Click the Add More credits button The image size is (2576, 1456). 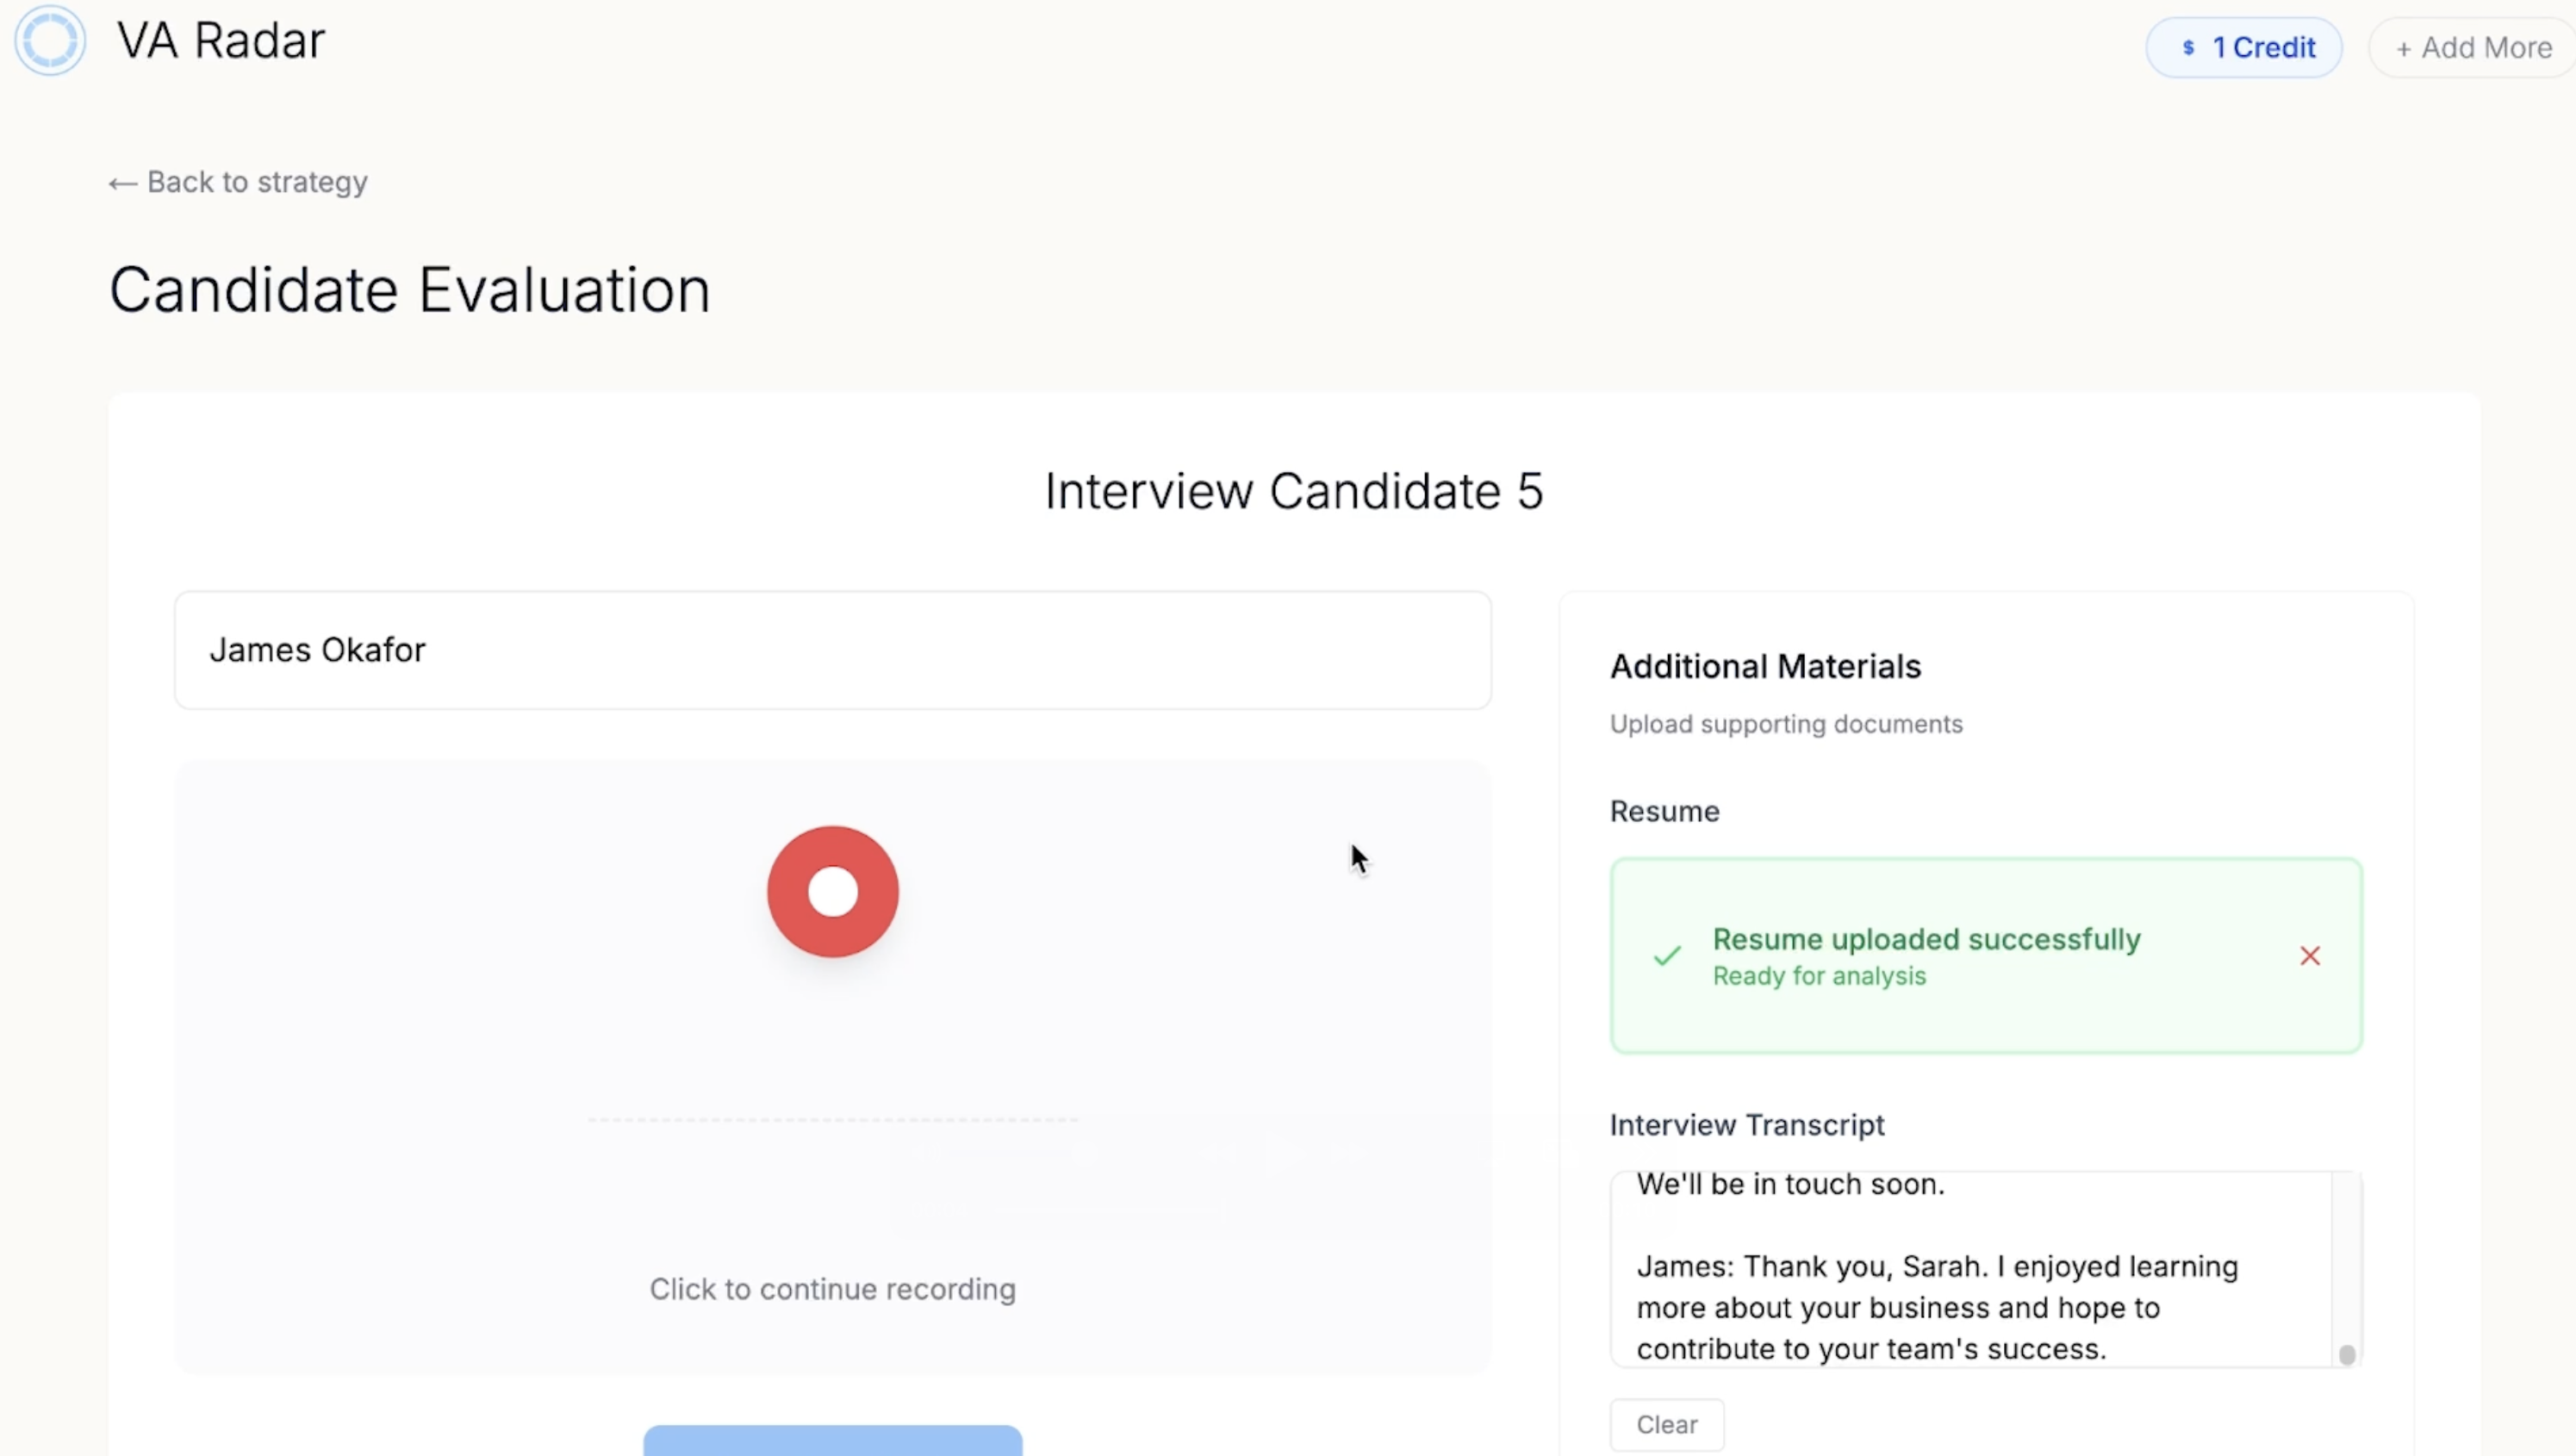(x=2473, y=48)
